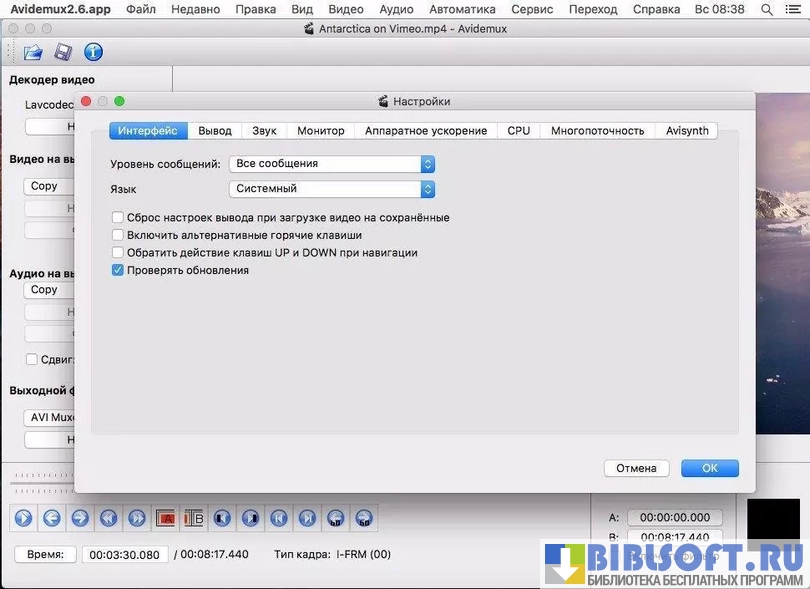Click the OK button in settings
810x589 pixels.
709,468
